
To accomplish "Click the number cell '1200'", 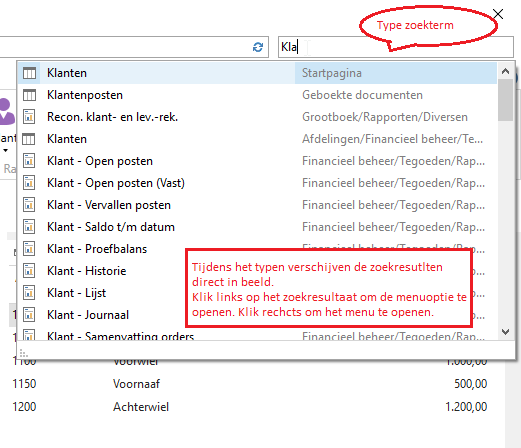I will tap(24, 407).
